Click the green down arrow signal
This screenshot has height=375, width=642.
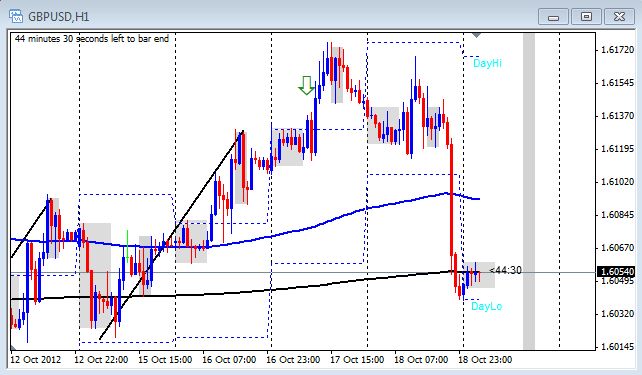click(x=306, y=85)
